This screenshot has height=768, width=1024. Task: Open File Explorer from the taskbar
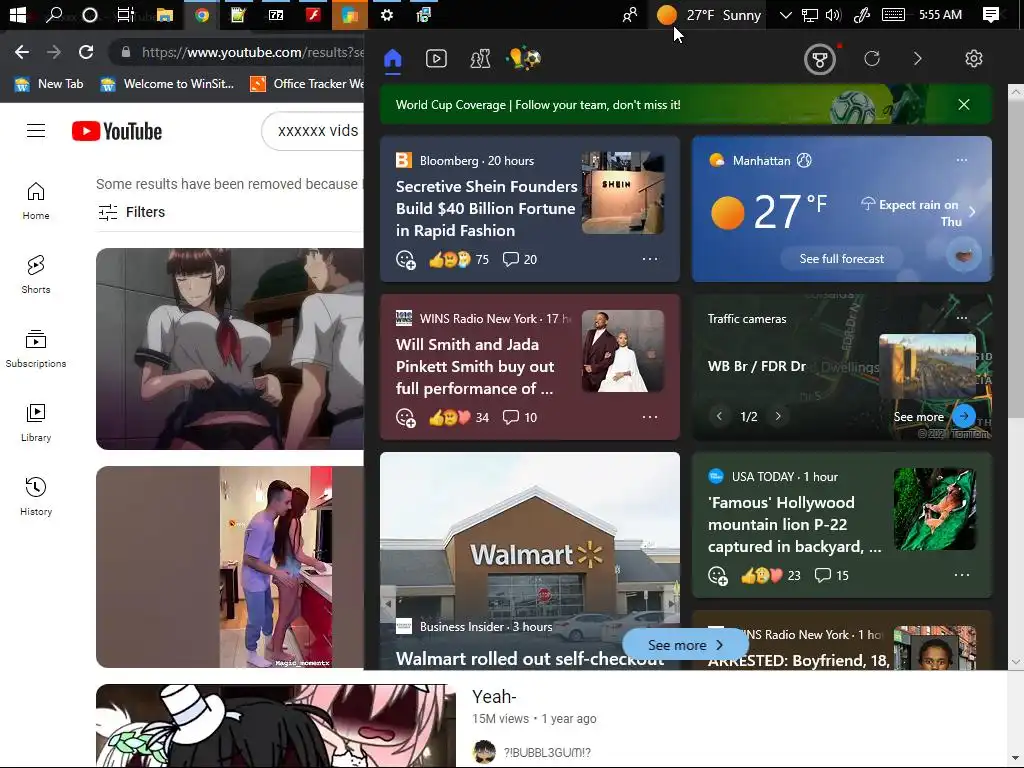tap(165, 14)
